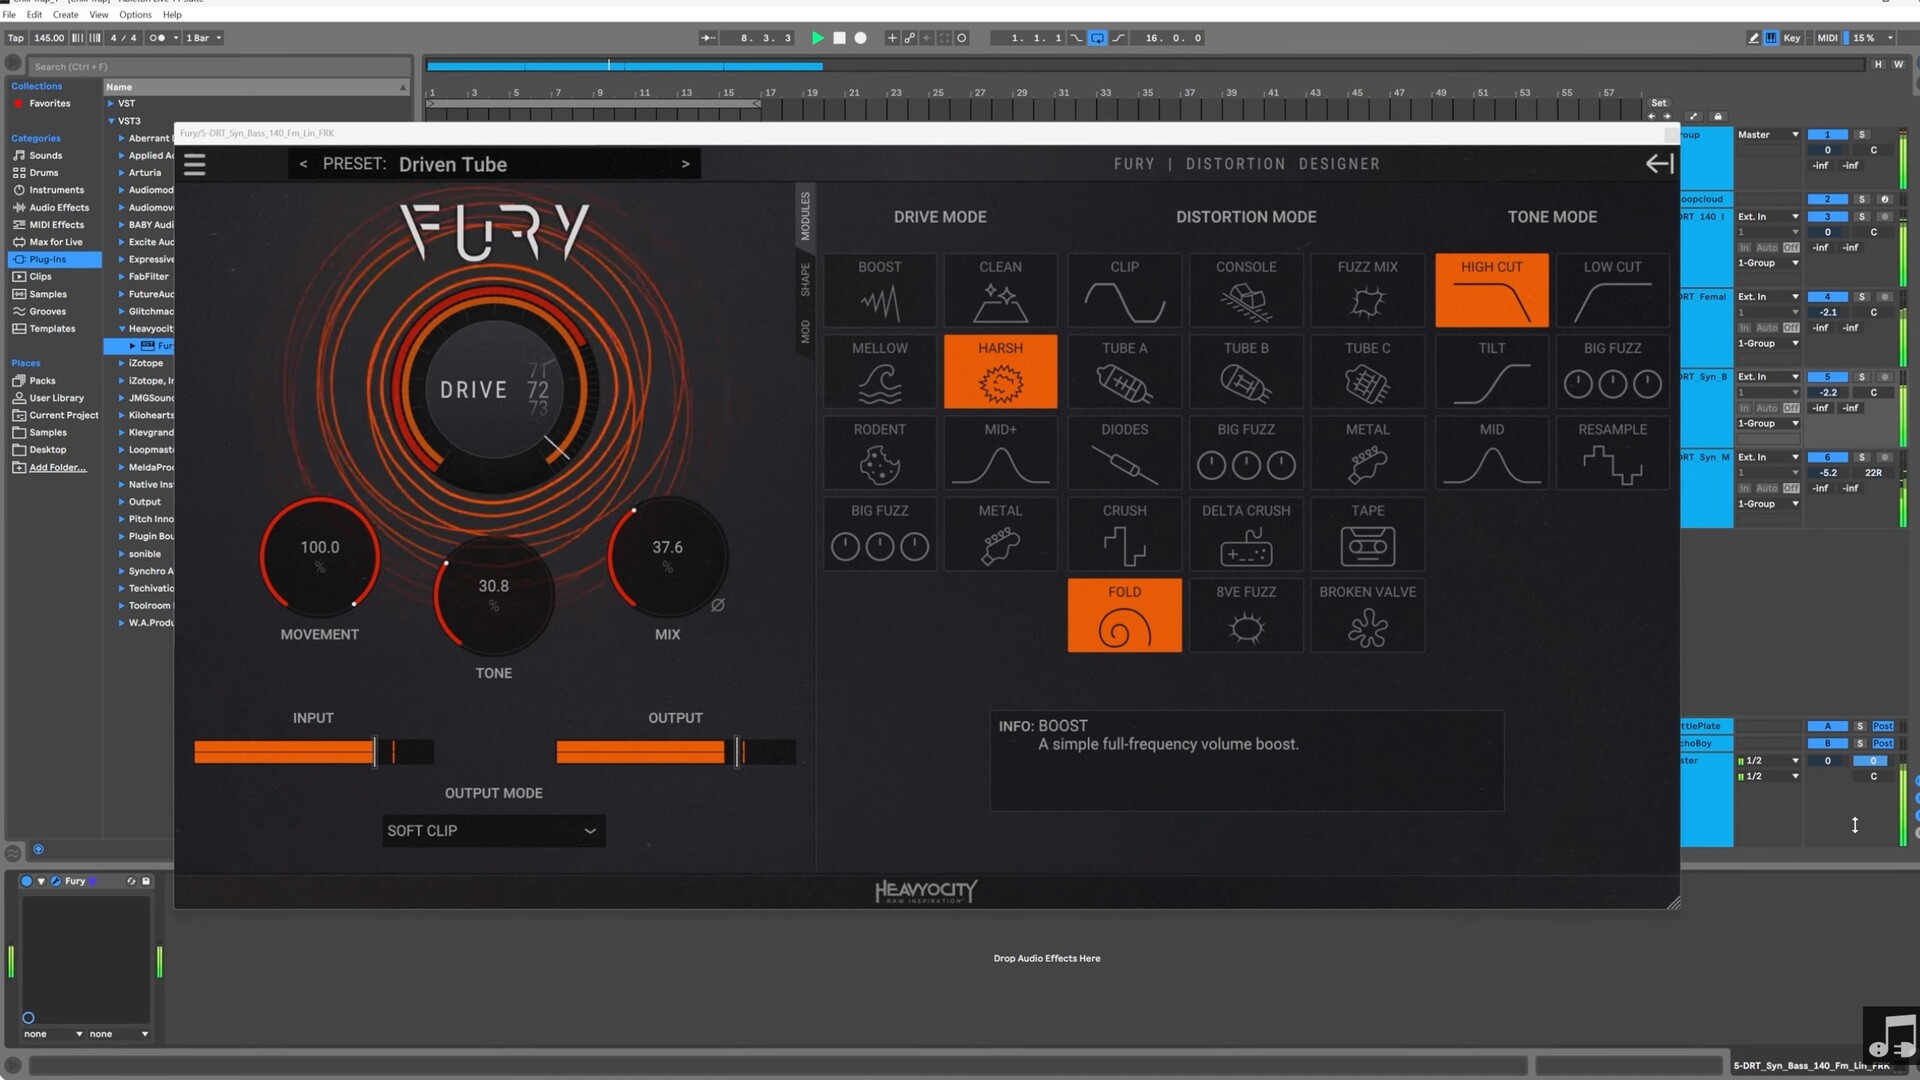Choose the TILT tone mode
The image size is (1920, 1080).
tap(1491, 371)
